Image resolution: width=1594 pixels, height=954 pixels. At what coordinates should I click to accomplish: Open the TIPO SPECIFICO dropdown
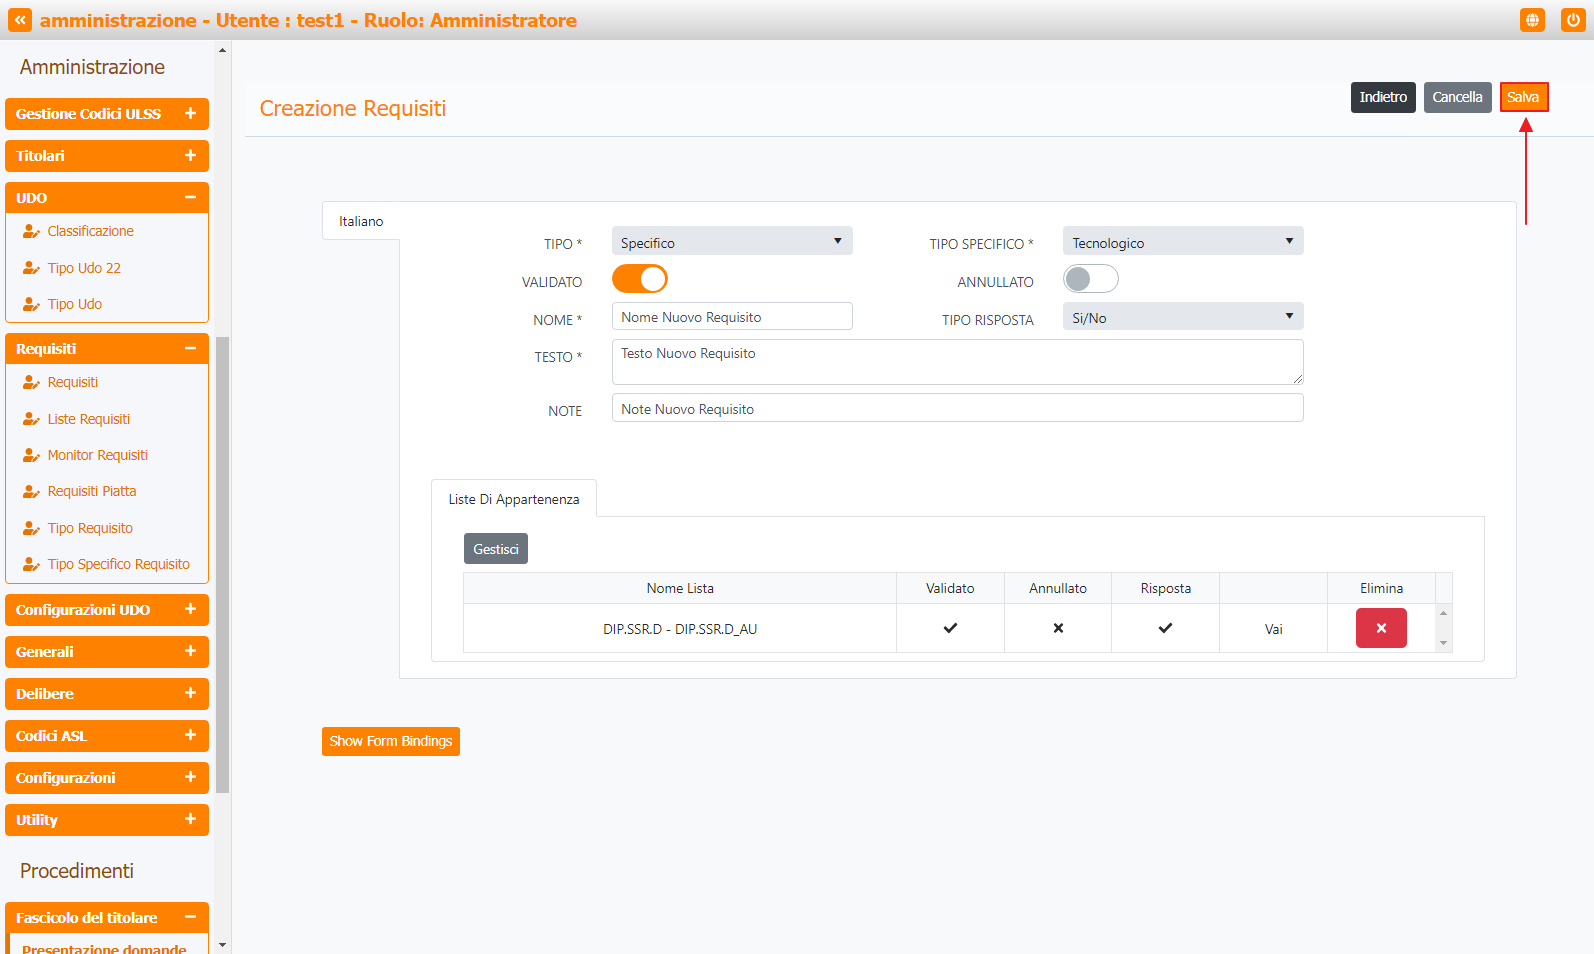coord(1182,242)
